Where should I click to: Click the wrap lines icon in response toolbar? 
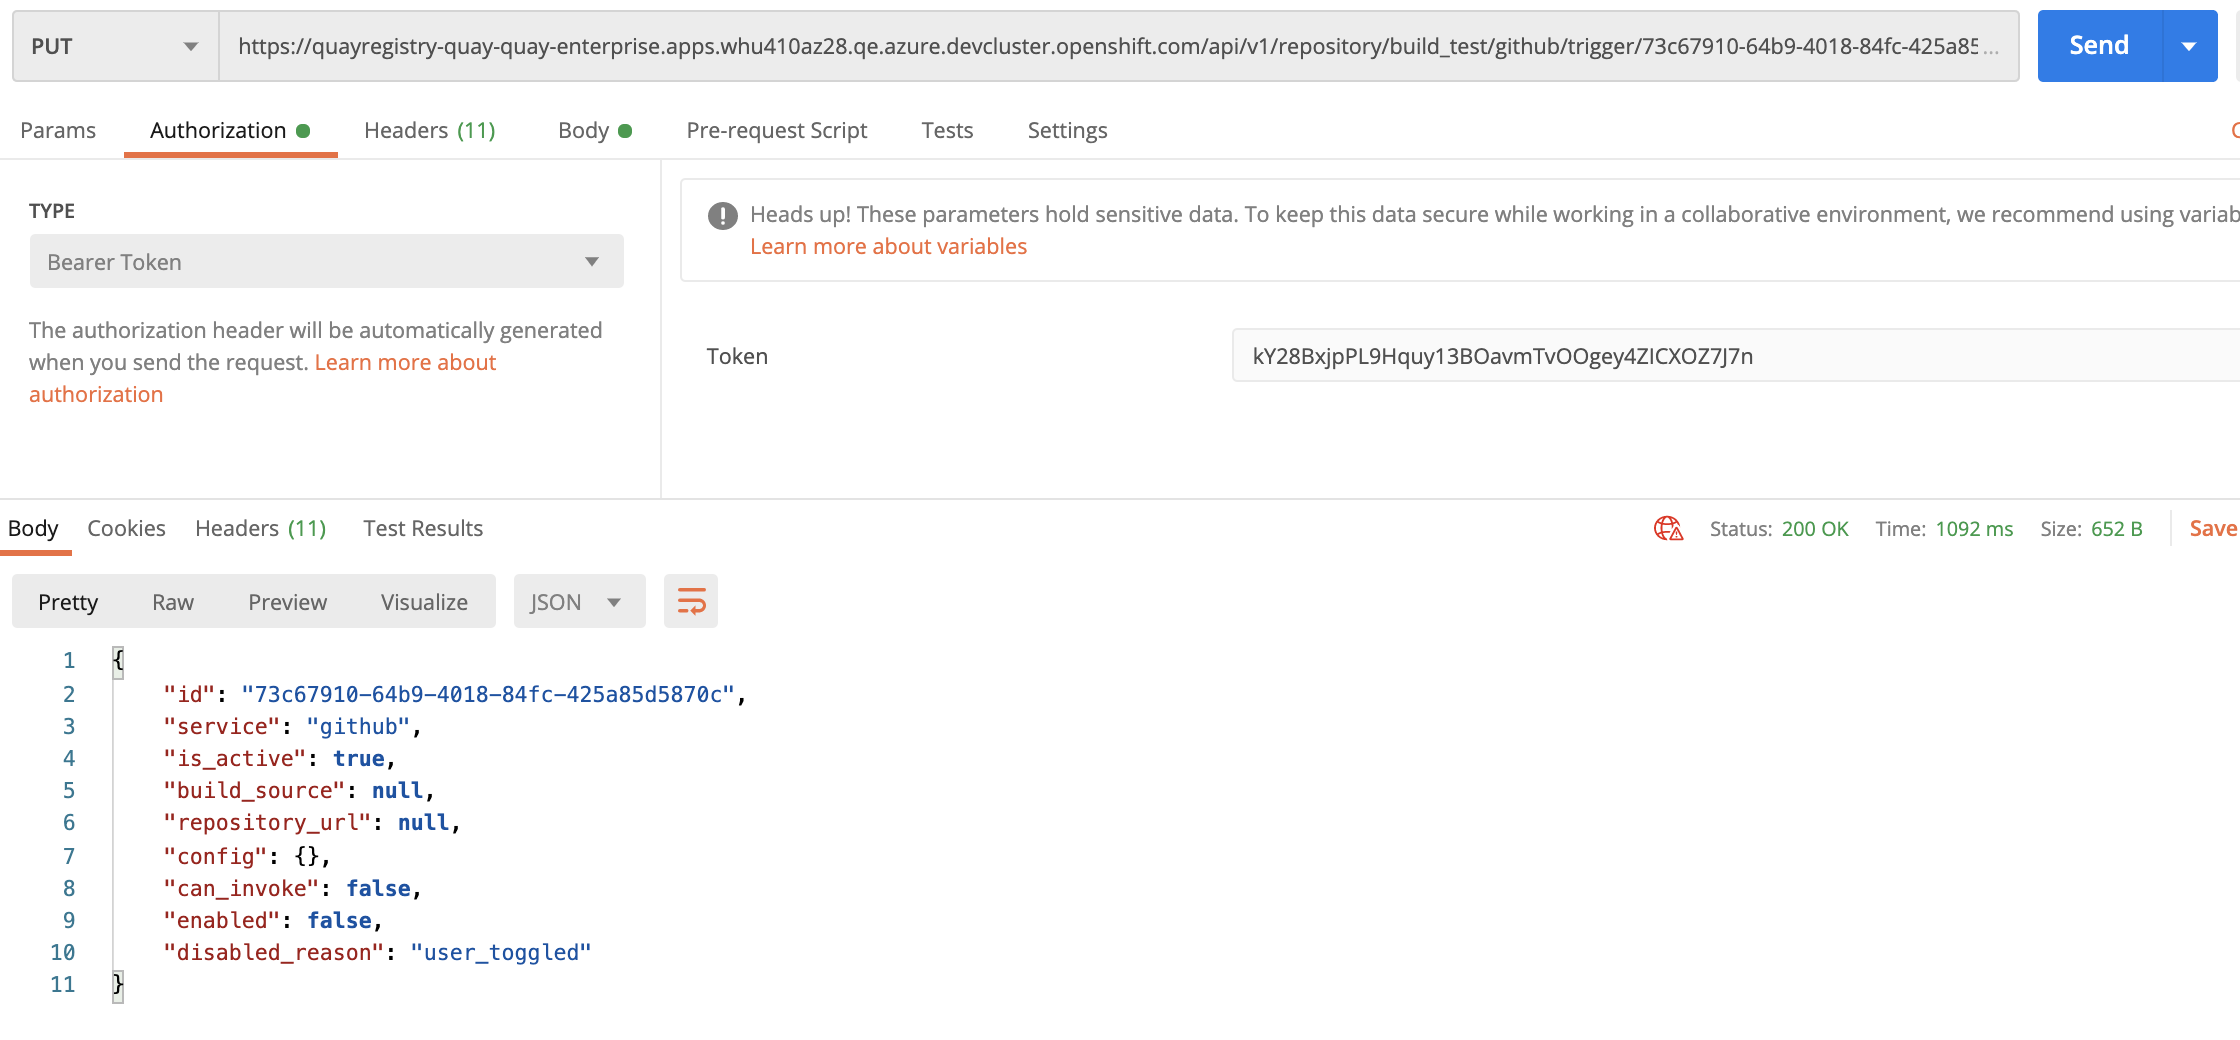pyautogui.click(x=691, y=601)
